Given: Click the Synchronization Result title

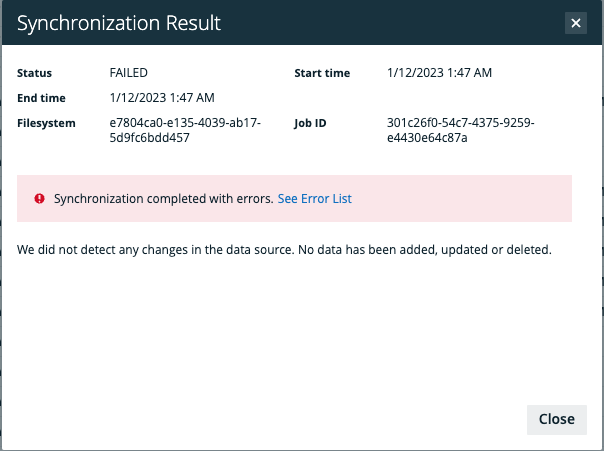Looking at the screenshot, I should click(x=119, y=23).
